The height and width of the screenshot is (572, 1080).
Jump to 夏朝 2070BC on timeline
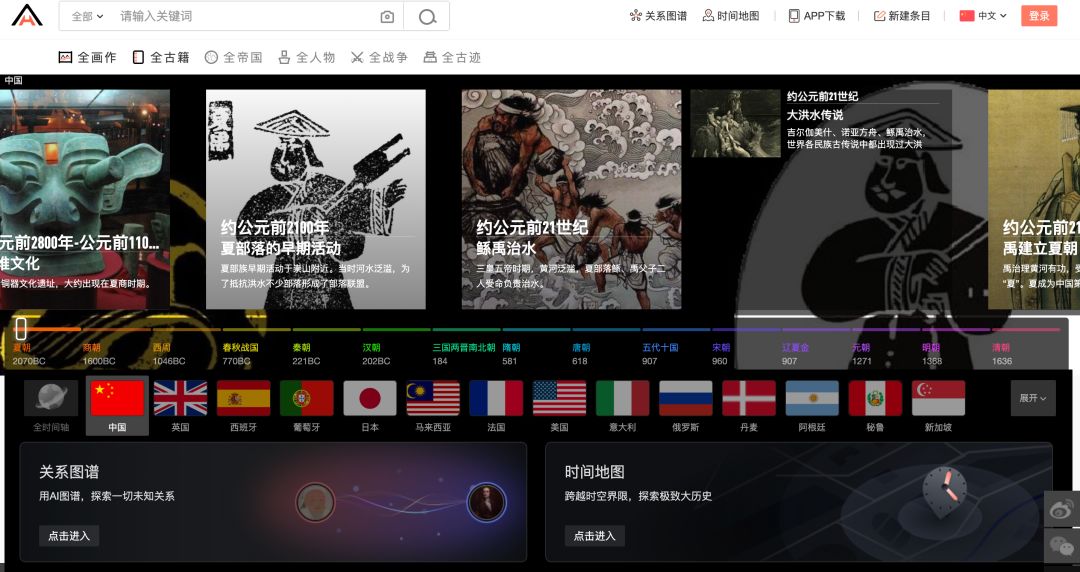click(29, 354)
